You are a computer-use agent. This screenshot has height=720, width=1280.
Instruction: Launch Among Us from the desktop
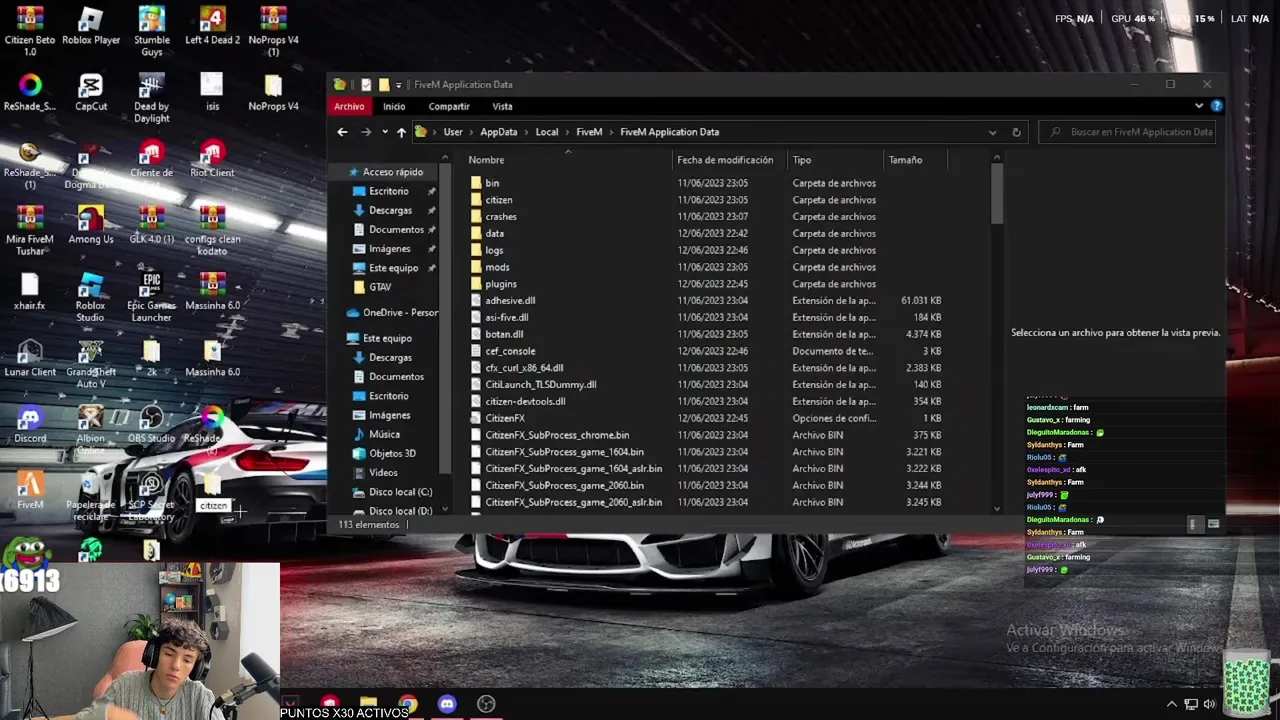tap(91, 225)
